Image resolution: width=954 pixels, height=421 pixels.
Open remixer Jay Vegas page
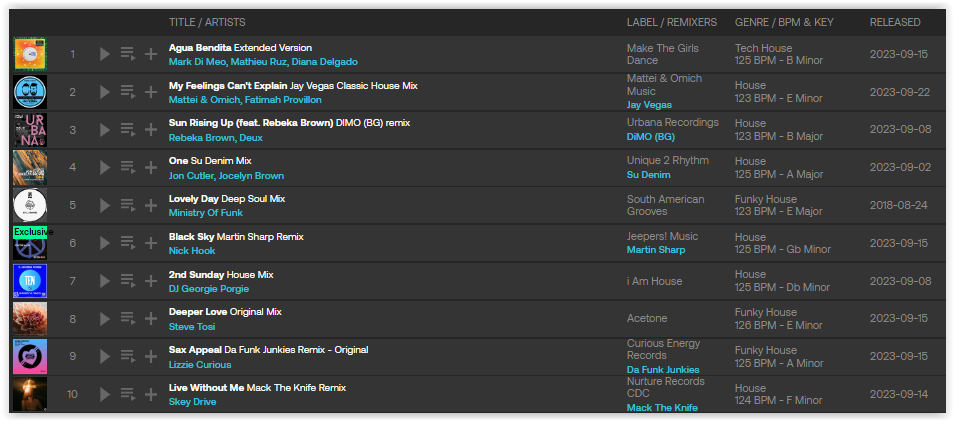point(650,104)
